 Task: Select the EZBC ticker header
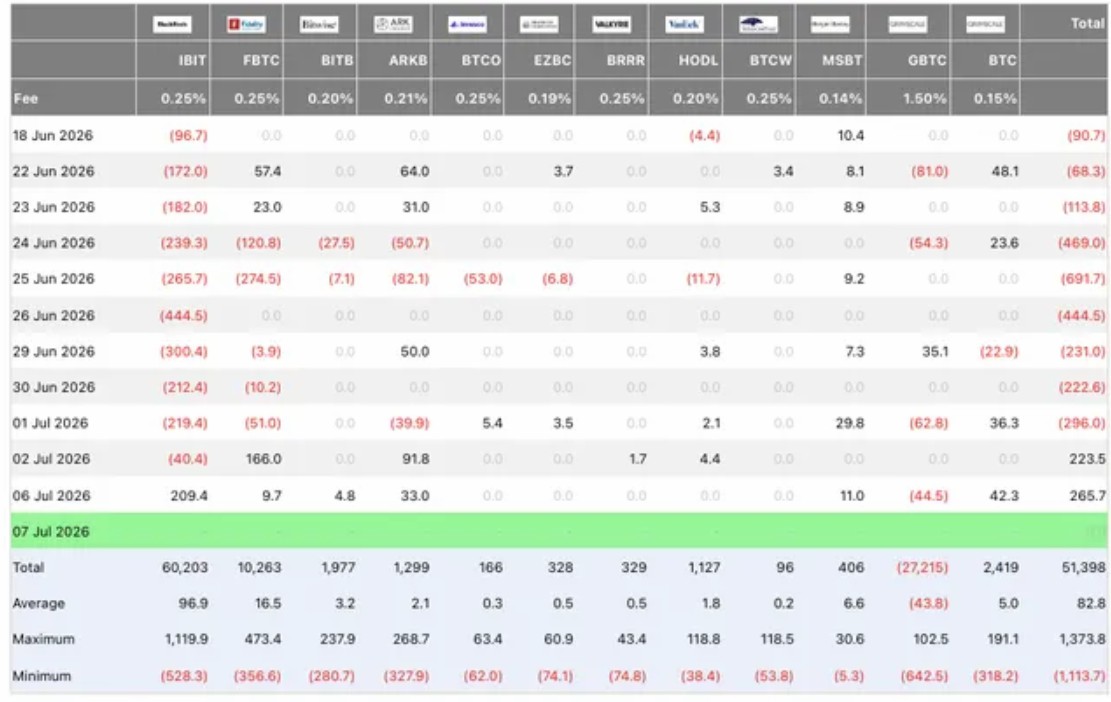click(x=553, y=61)
